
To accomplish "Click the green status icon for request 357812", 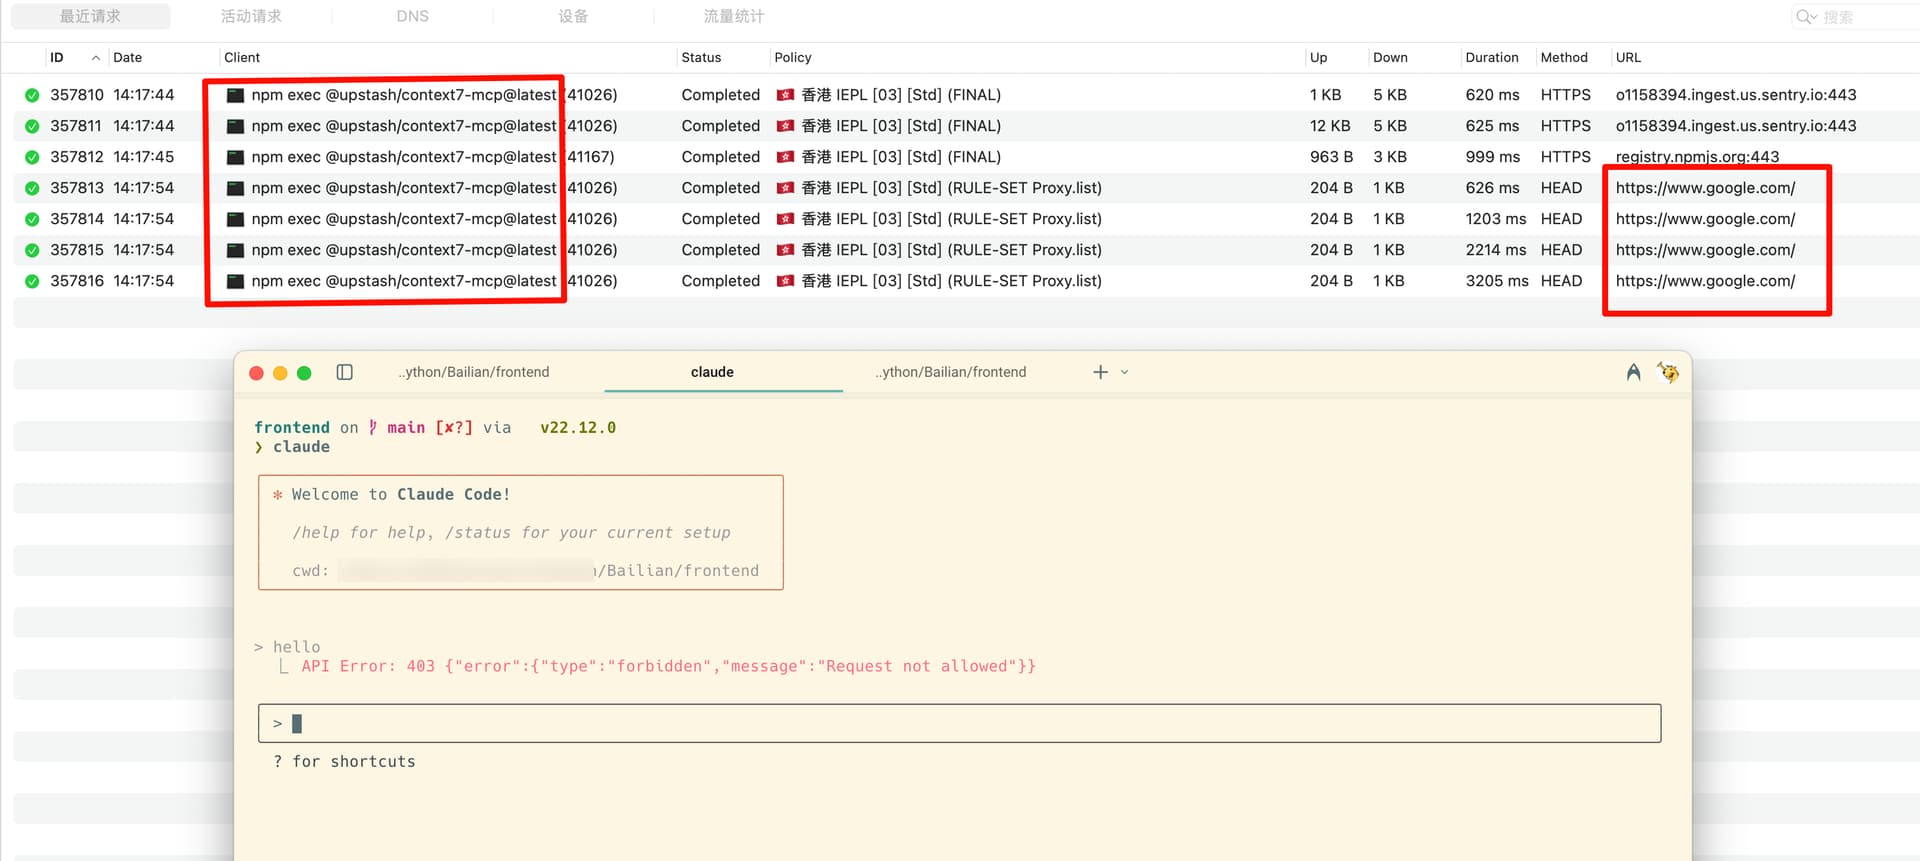I will 32,157.
